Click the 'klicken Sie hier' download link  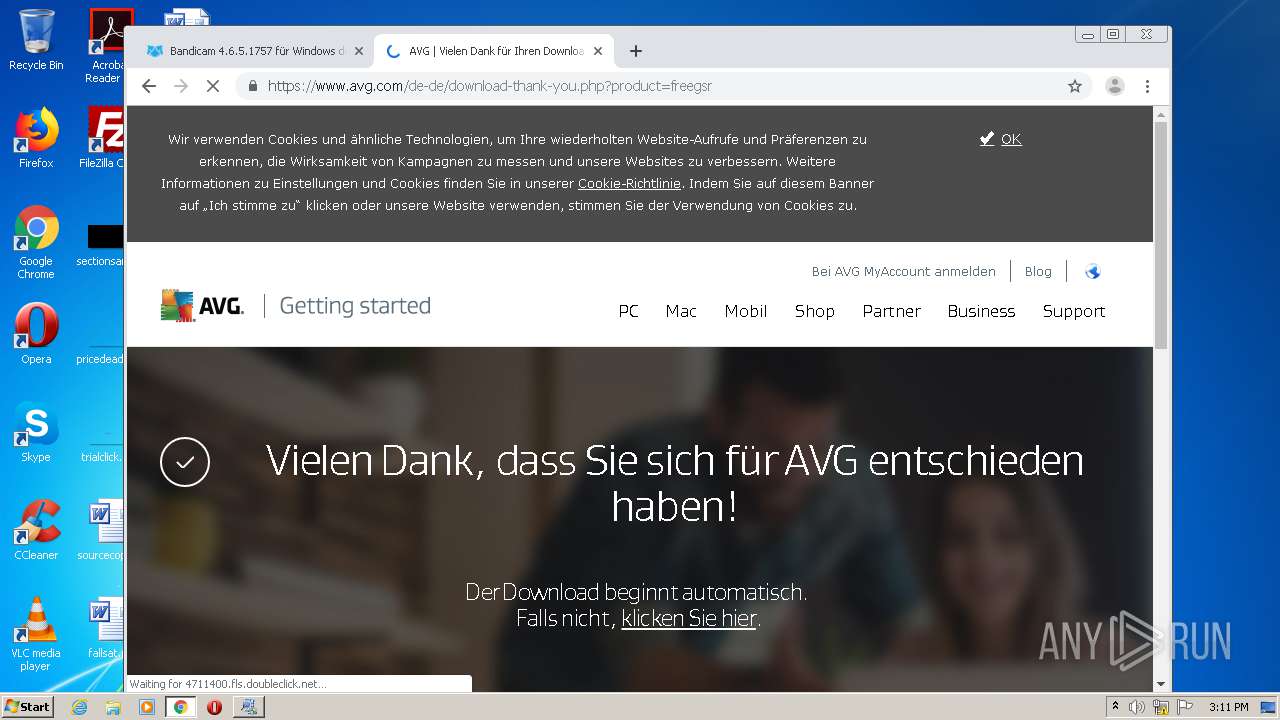pyautogui.click(x=689, y=619)
